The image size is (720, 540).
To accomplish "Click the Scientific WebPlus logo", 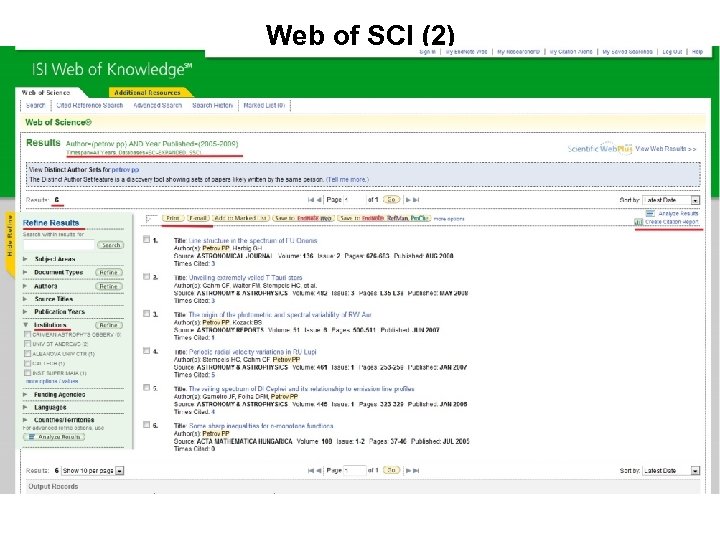I will click(x=600, y=149).
